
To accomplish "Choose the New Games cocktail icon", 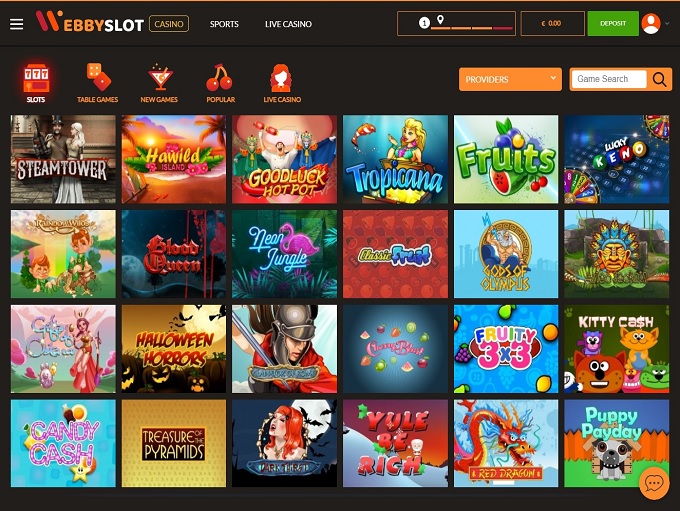I will [x=160, y=78].
